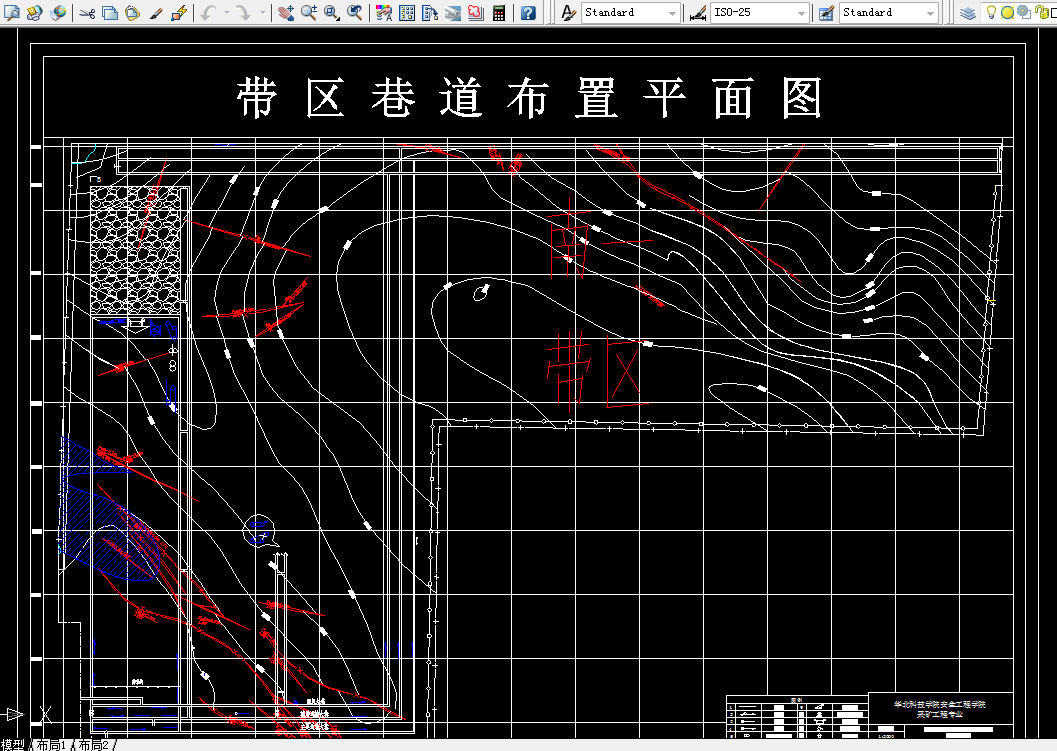Switch to the 布局2 layout tab
Image resolution: width=1057 pixels, height=751 pixels.
click(x=94, y=745)
